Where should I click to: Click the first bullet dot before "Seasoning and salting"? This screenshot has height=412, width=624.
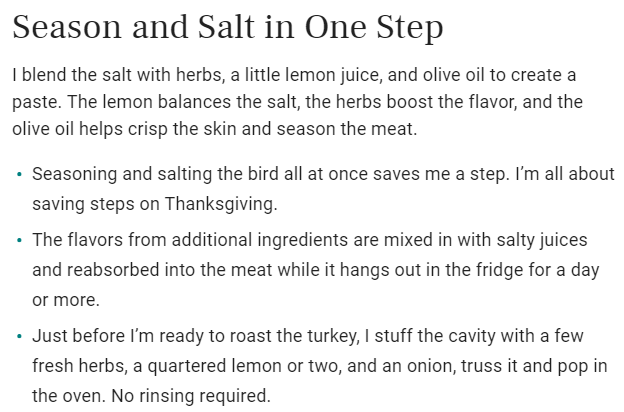click(20, 174)
